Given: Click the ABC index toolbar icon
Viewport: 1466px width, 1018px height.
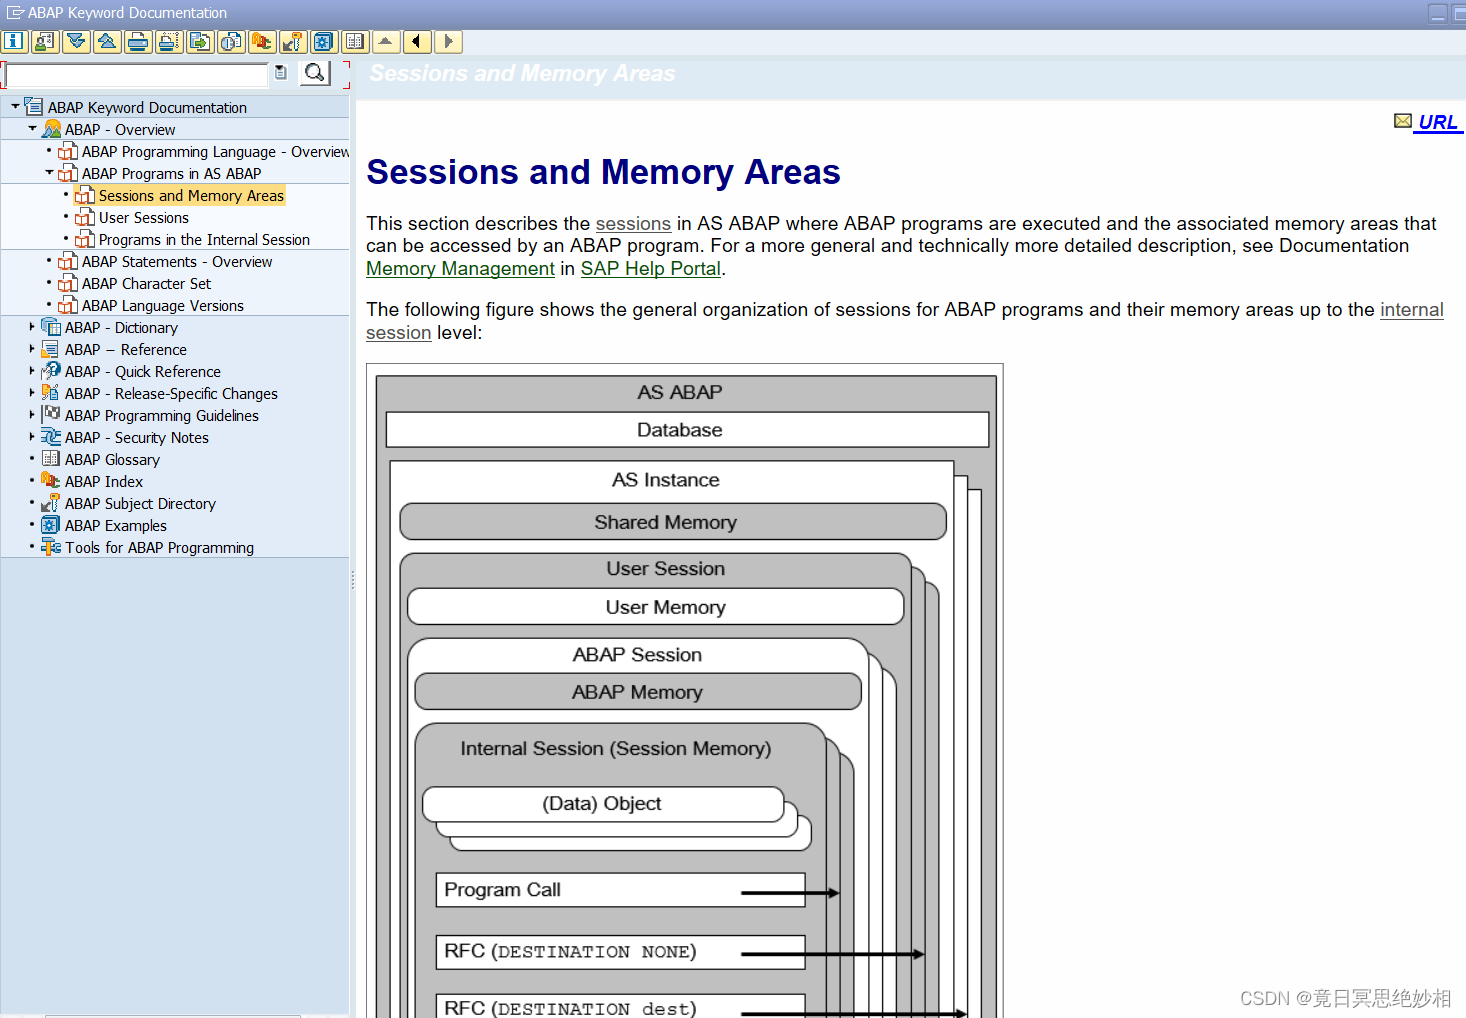Looking at the screenshot, I should click(262, 41).
